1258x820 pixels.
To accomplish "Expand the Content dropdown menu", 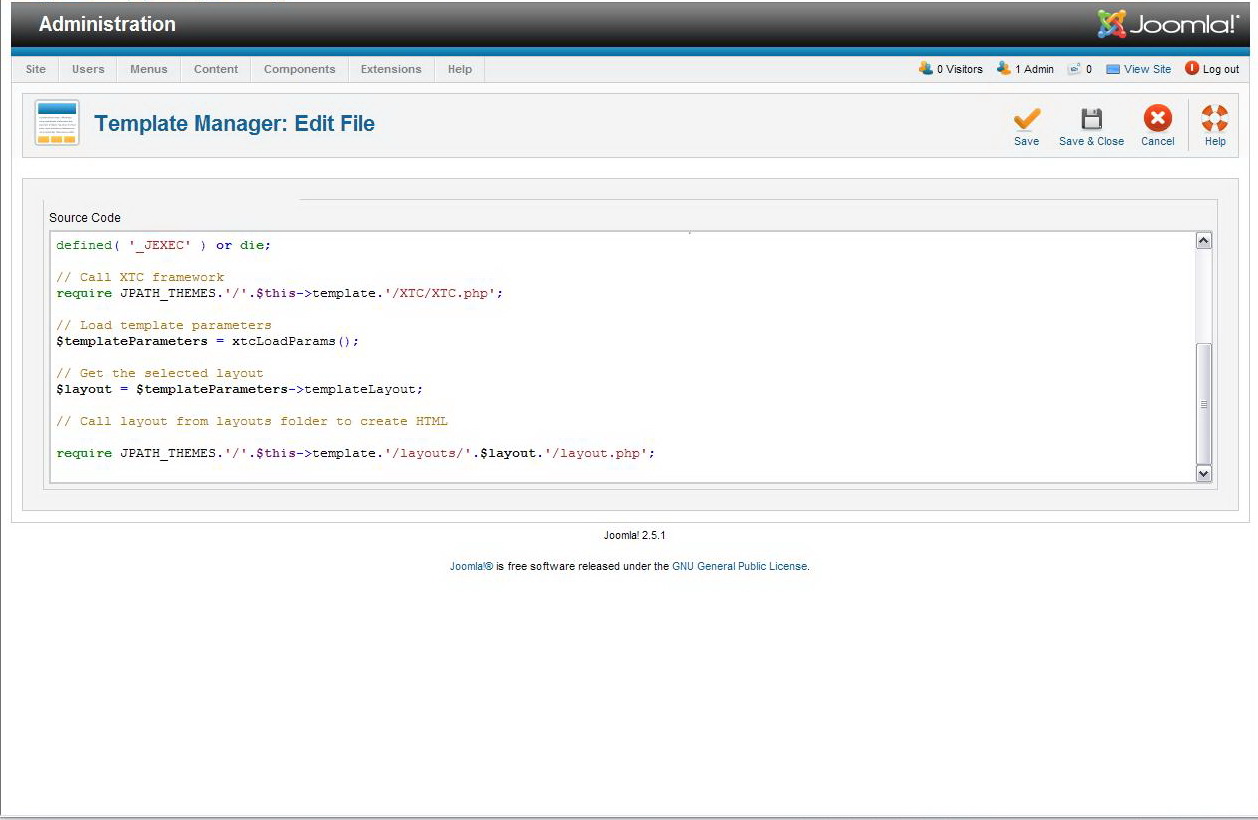I will coord(216,69).
